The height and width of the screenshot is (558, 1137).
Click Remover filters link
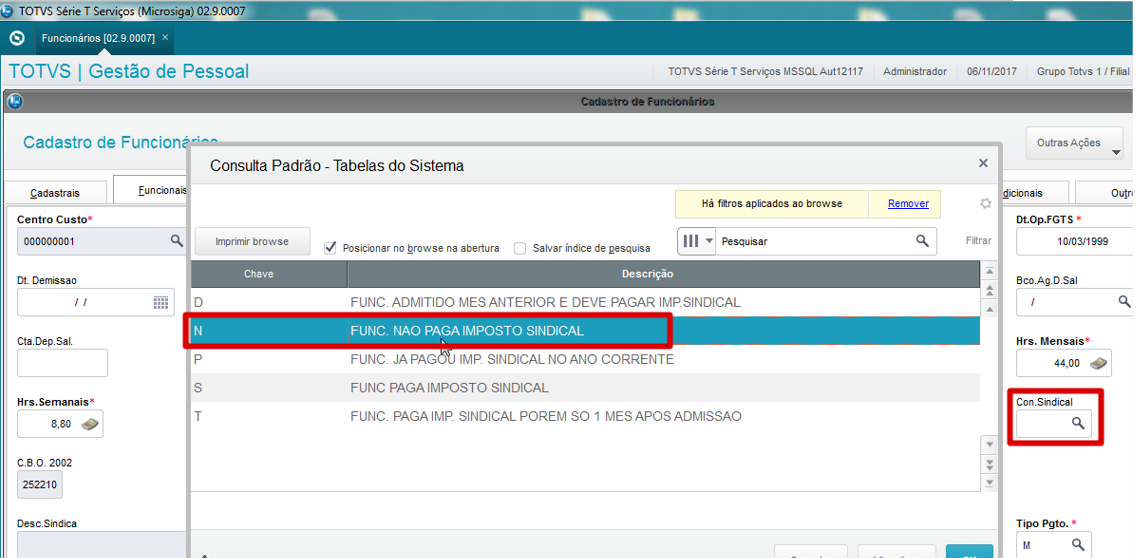[x=908, y=204]
